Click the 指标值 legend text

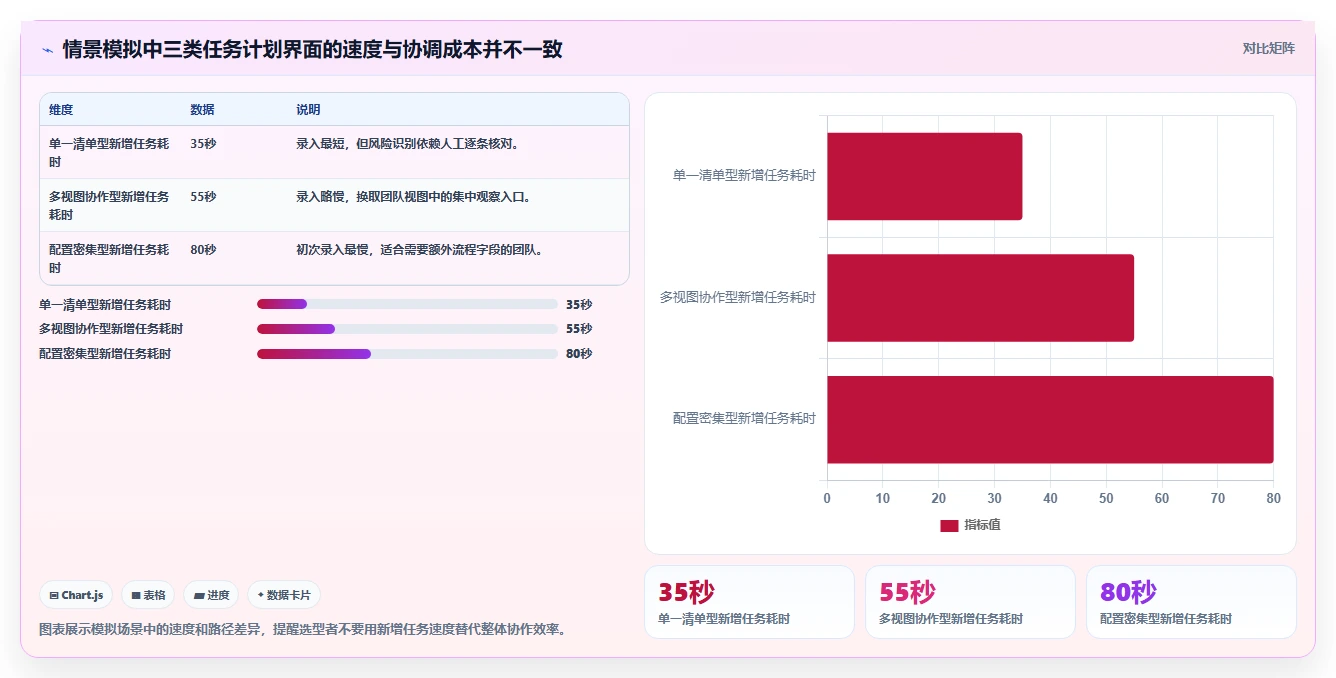tap(982, 525)
